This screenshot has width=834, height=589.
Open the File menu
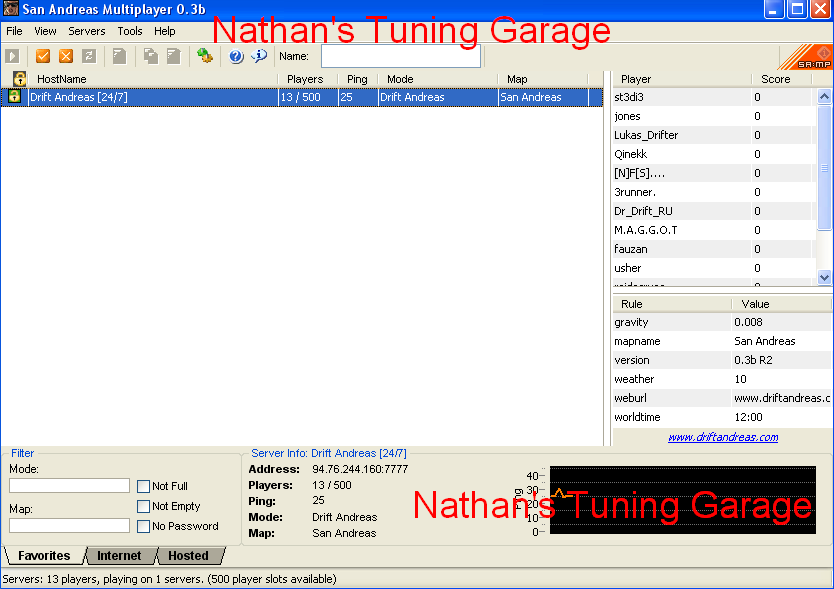tap(14, 31)
